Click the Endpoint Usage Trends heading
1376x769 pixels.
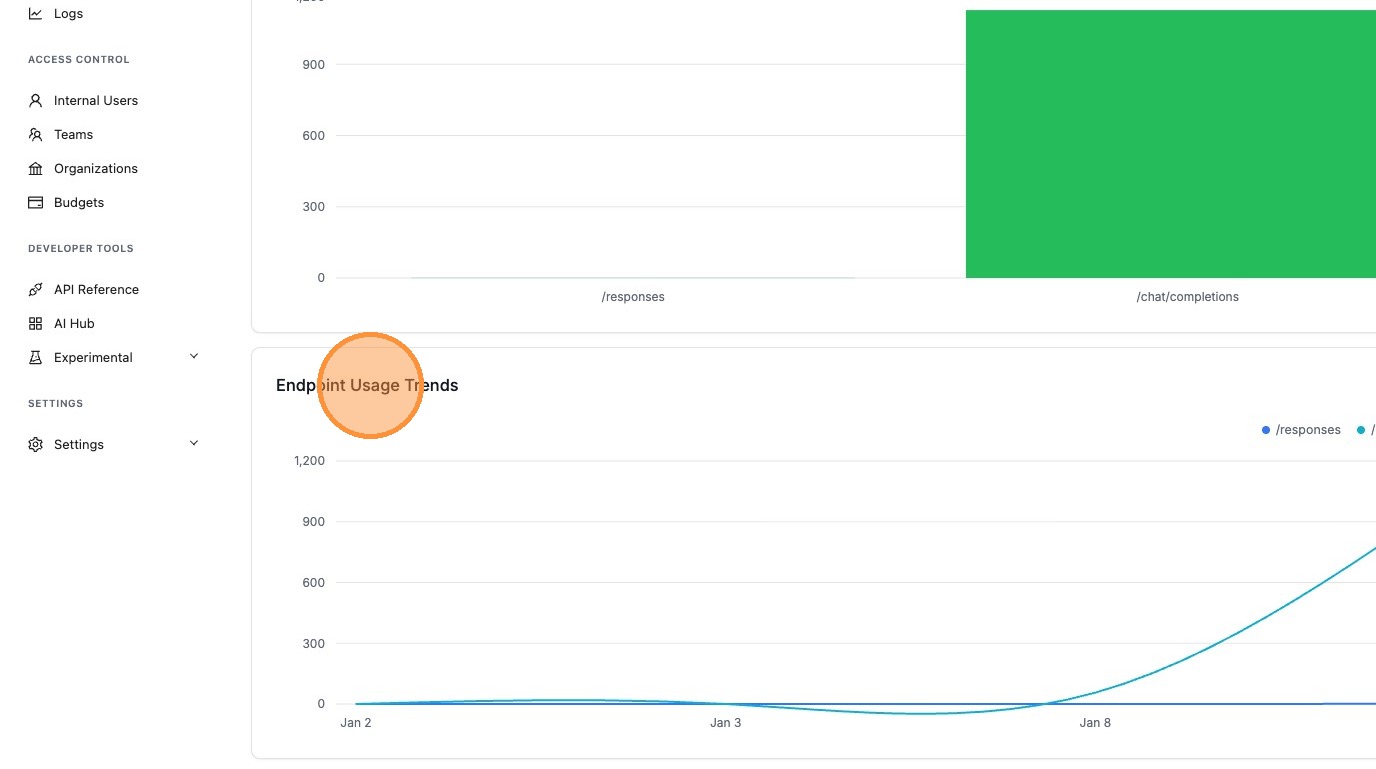(367, 385)
